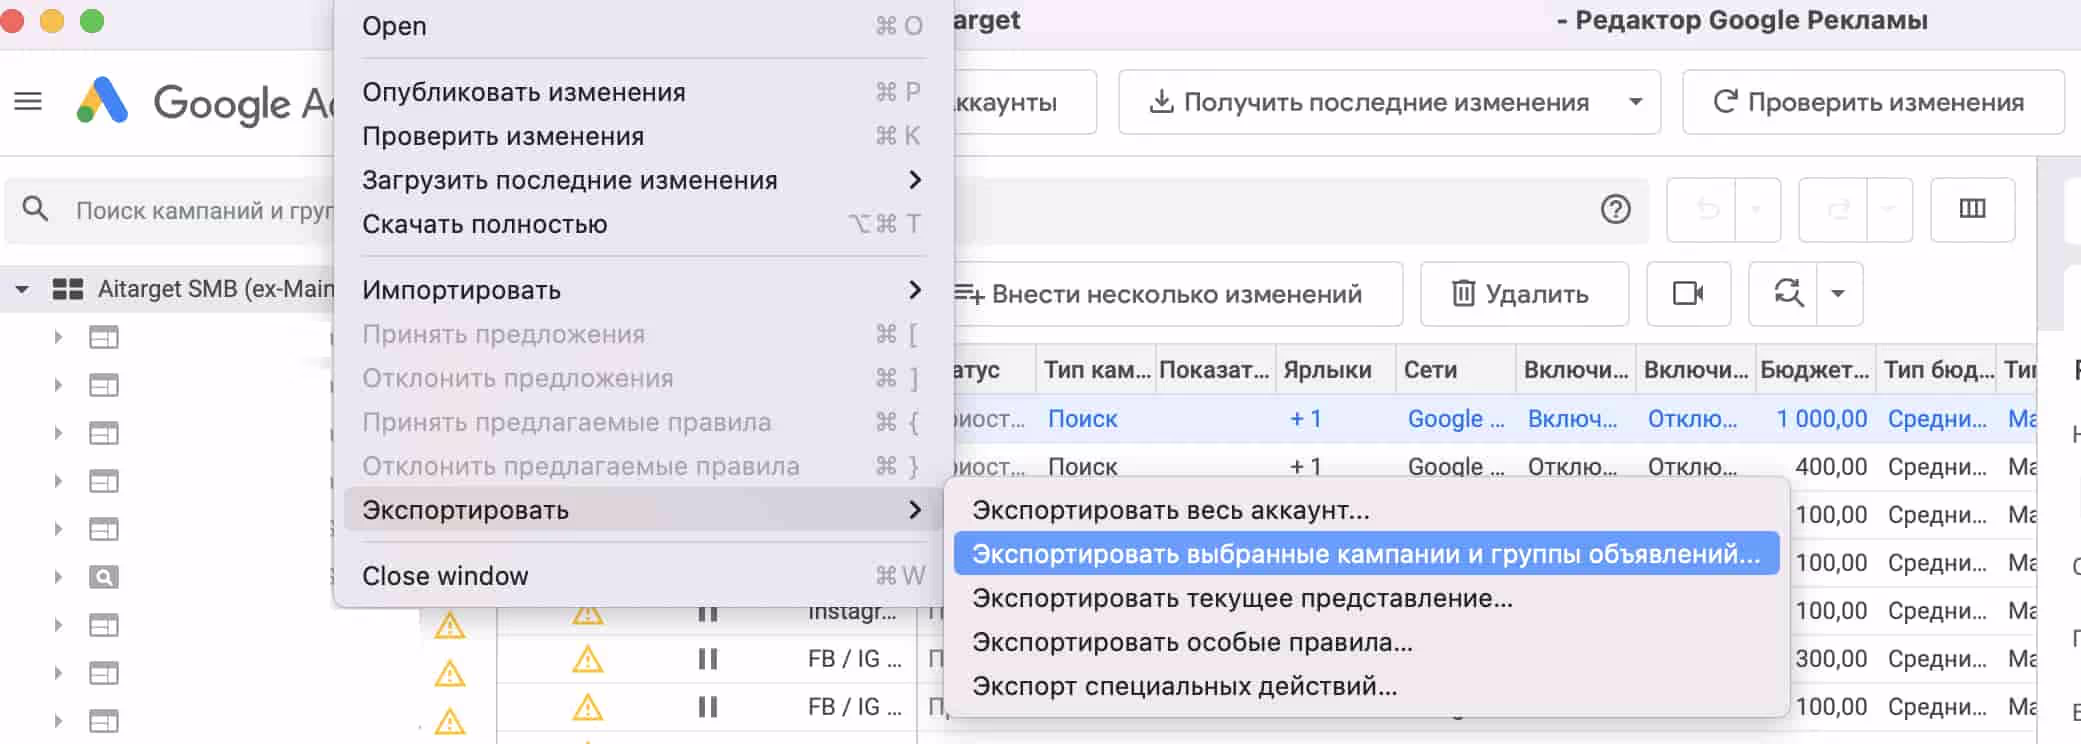Viewport: 2081px width, 744px height.
Task: Open the Экспортировать submenu
Action: (x=643, y=510)
